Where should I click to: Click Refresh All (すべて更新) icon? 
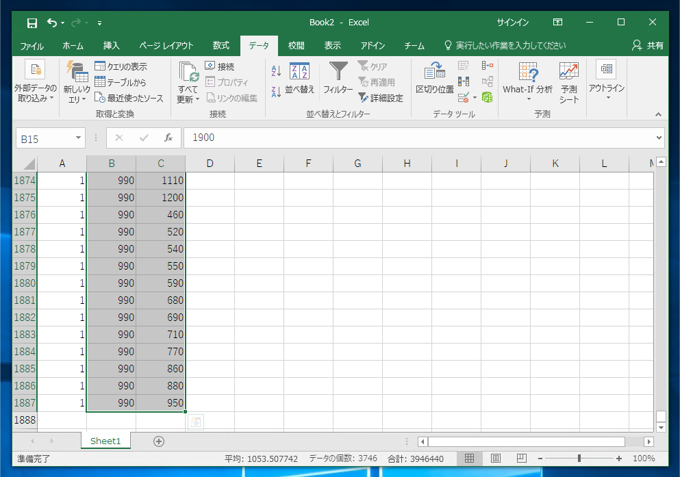(188, 72)
